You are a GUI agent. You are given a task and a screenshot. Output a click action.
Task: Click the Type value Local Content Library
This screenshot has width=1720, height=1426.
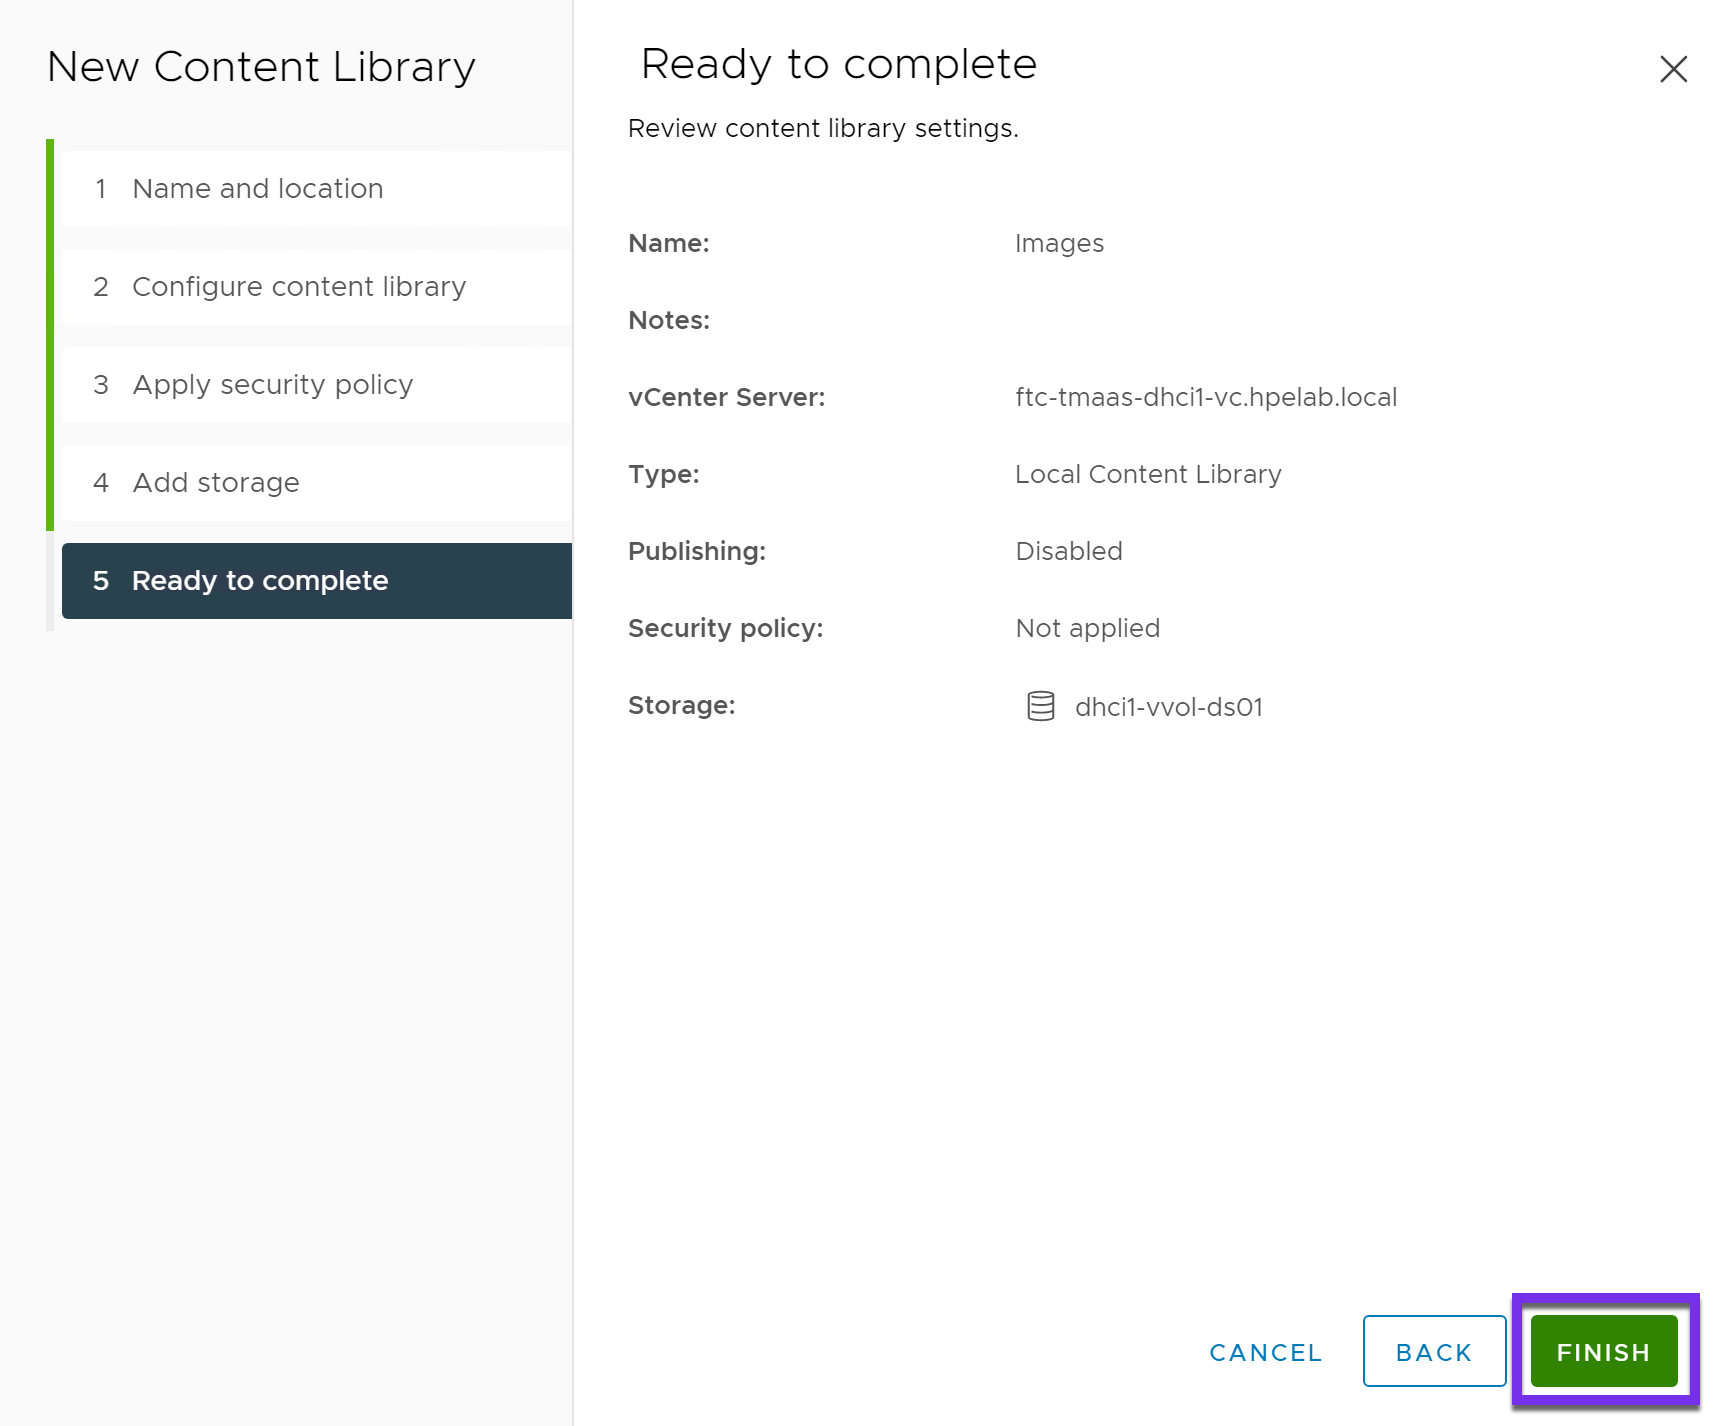click(1147, 474)
